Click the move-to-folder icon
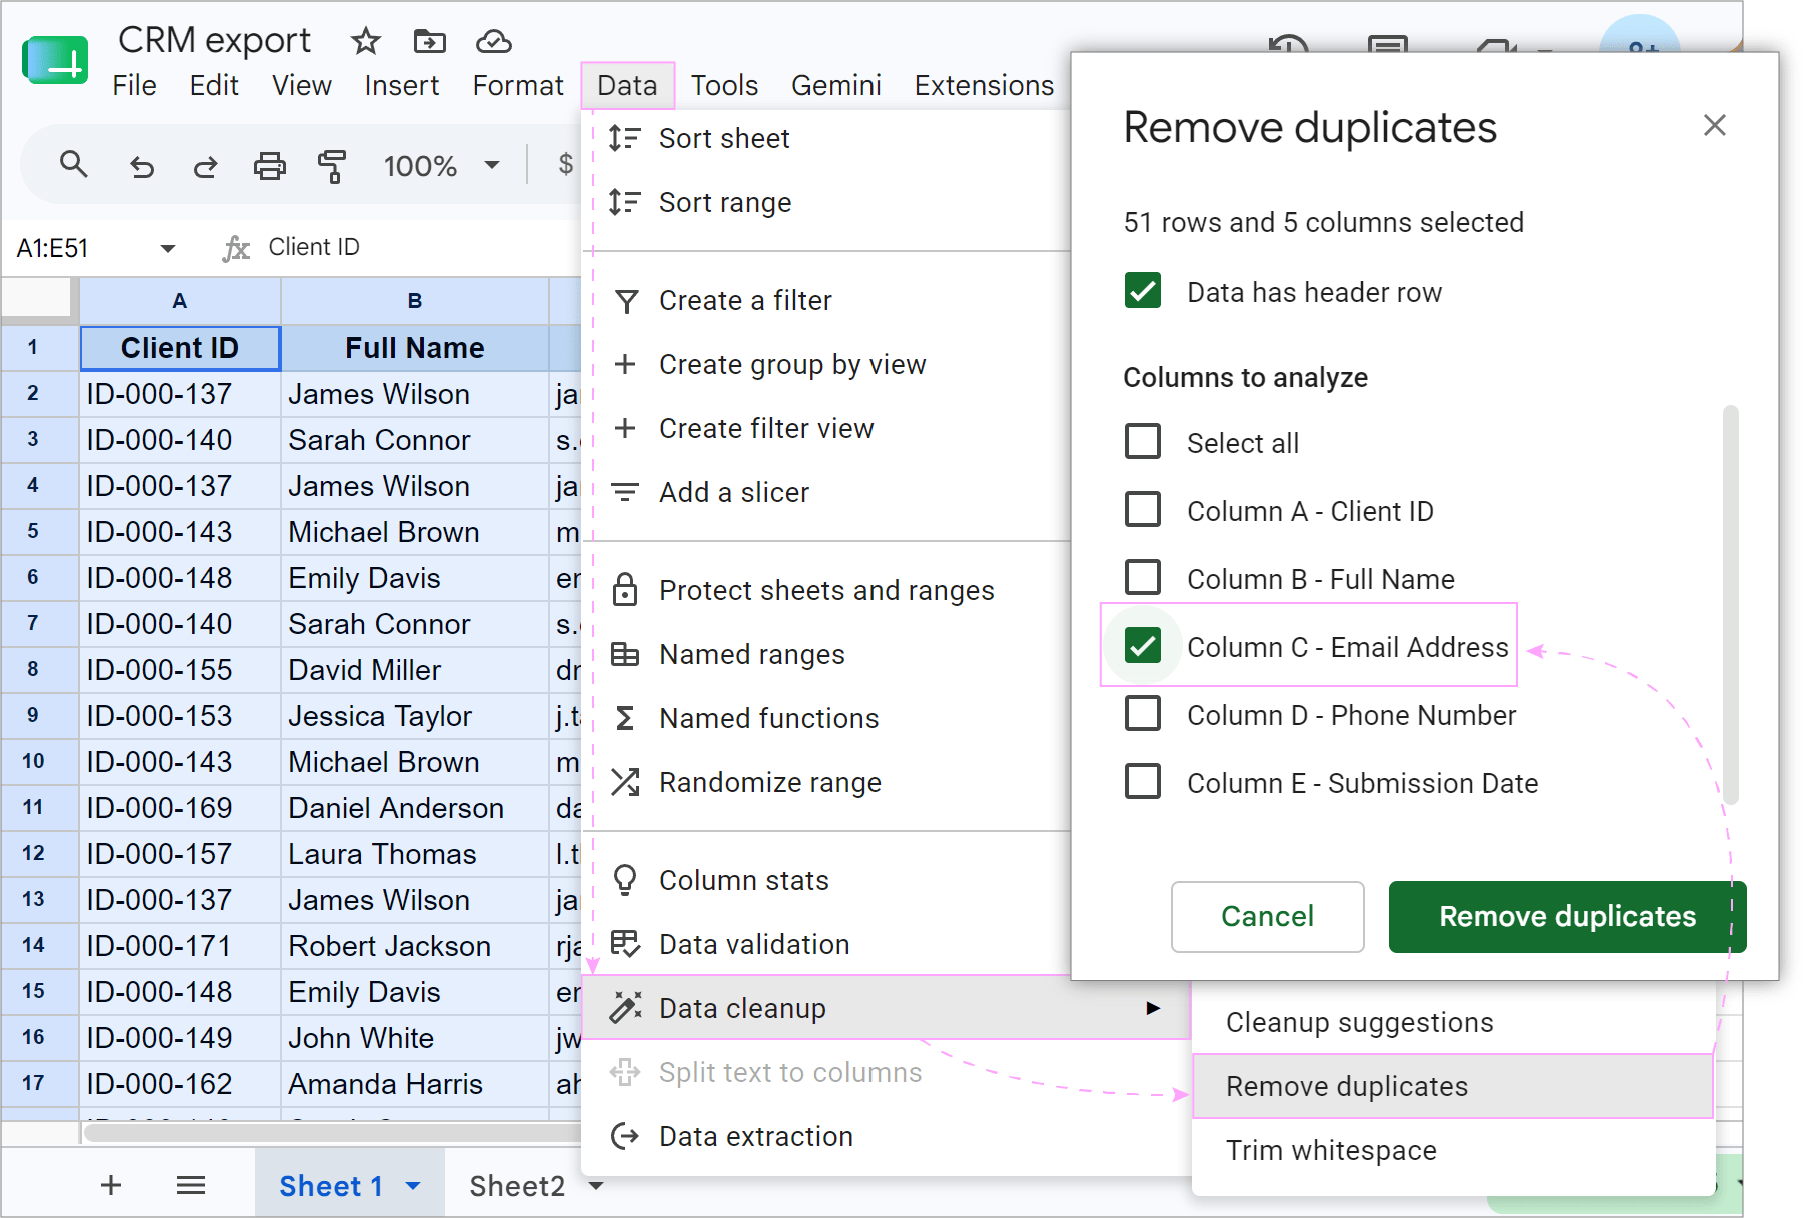This screenshot has width=1815, height=1218. [430, 41]
